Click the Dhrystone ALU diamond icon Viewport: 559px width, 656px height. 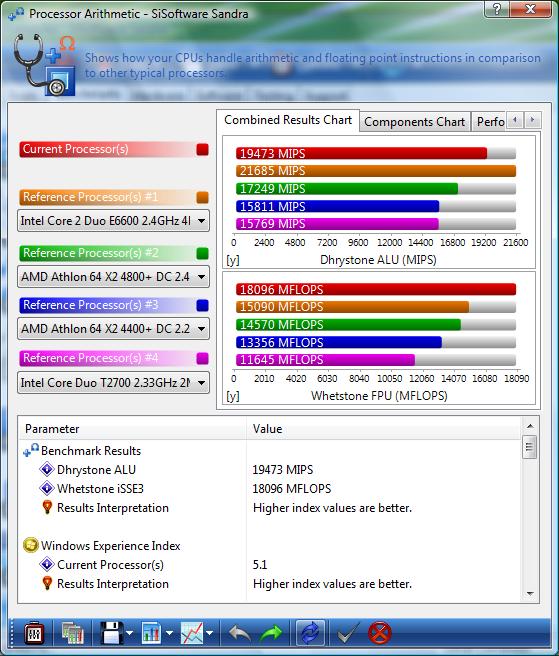coord(47,469)
